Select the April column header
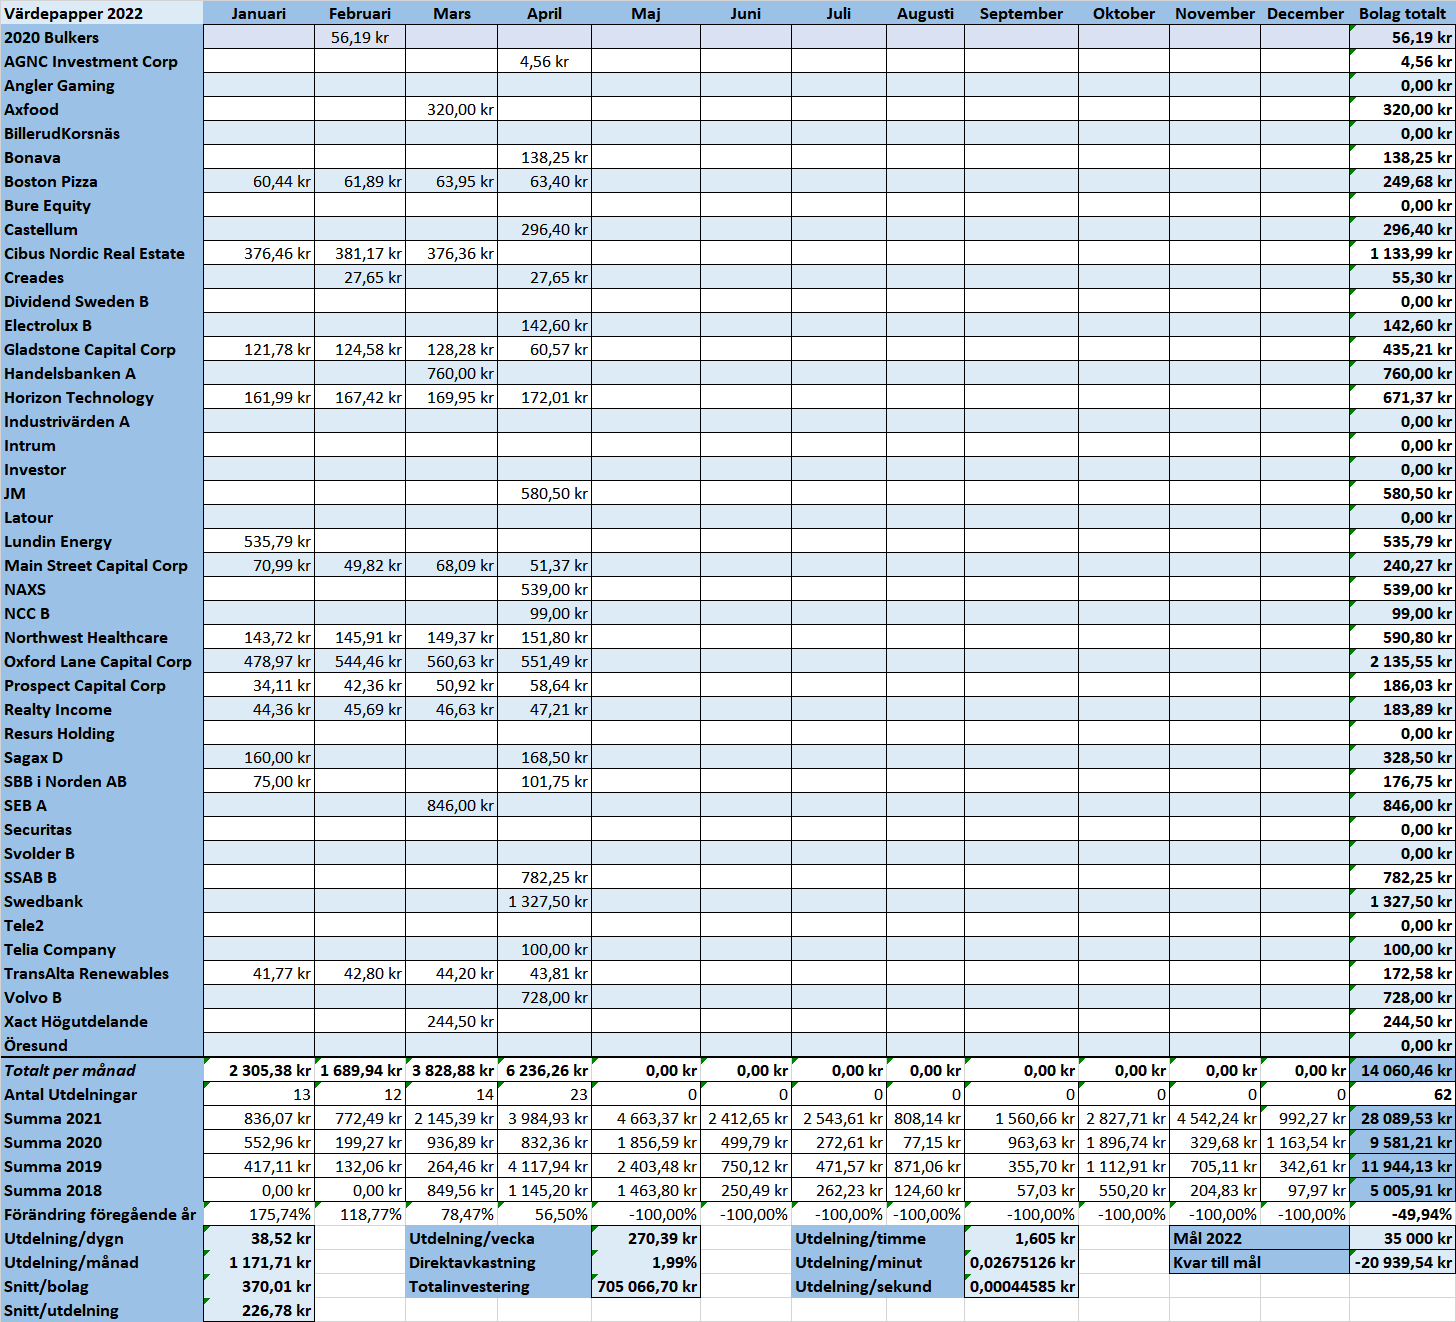1456x1322 pixels. [544, 13]
